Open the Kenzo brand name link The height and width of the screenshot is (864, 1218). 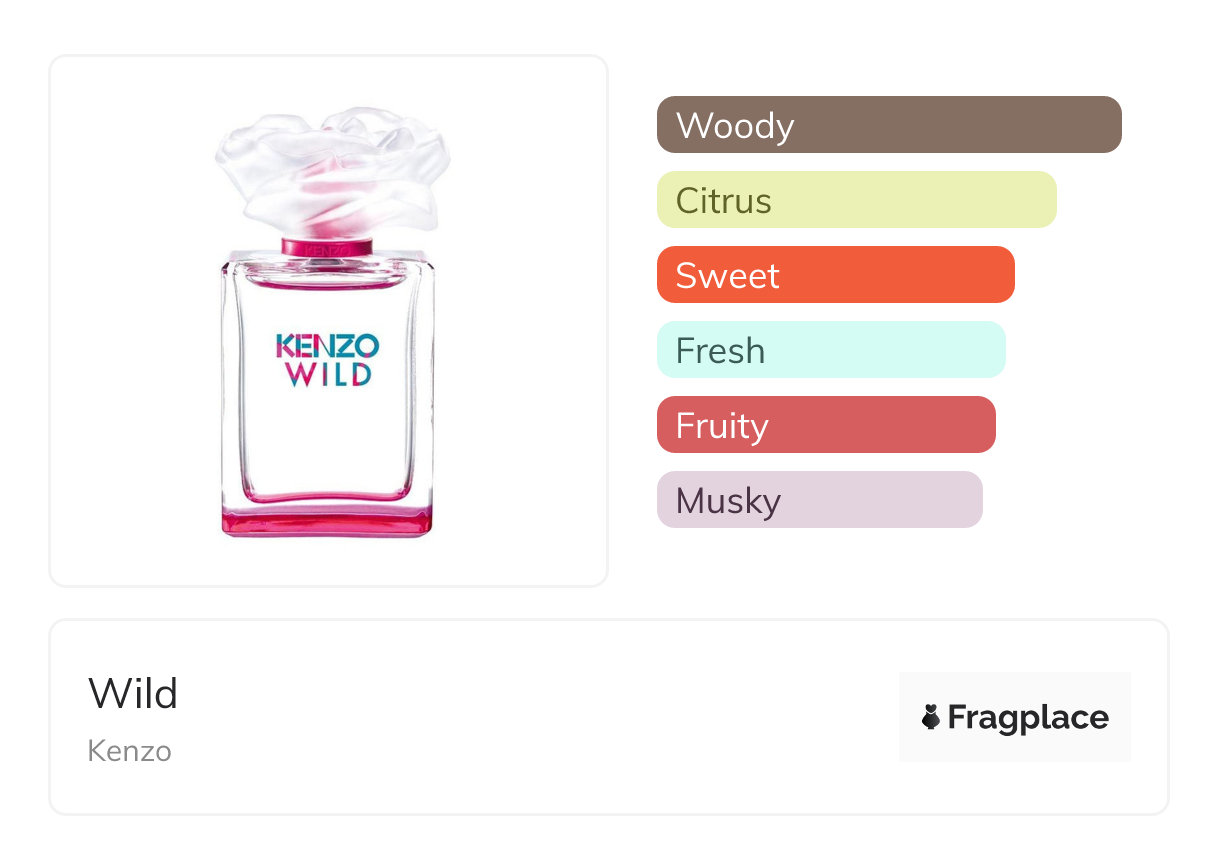click(x=130, y=750)
